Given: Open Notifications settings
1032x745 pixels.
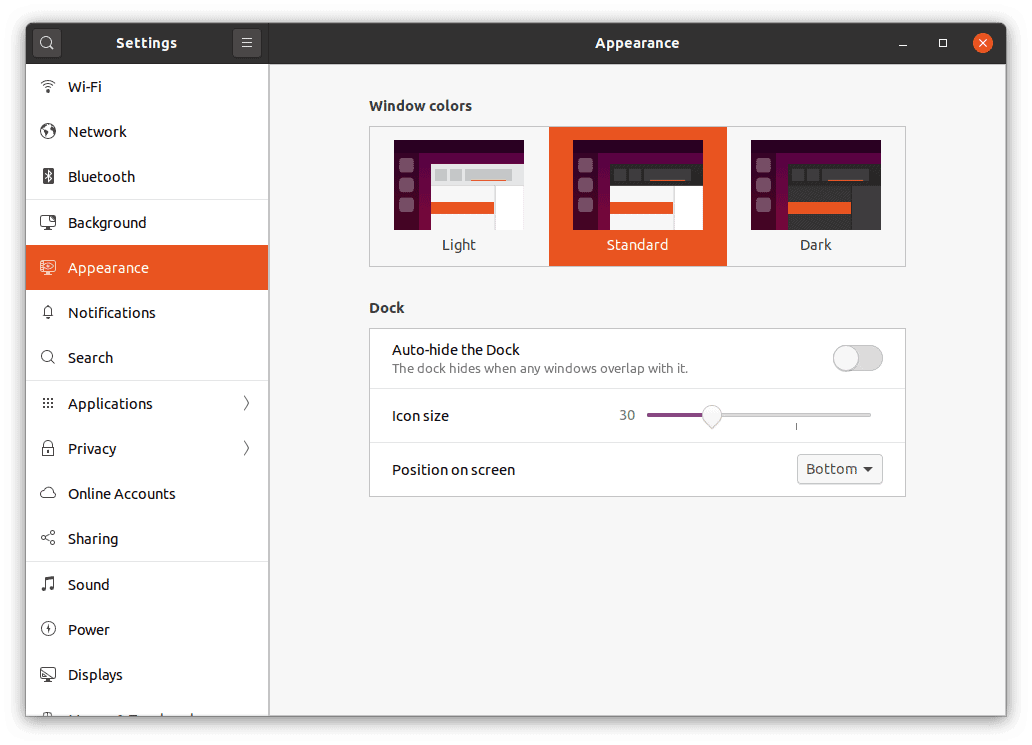Looking at the screenshot, I should point(111,312).
